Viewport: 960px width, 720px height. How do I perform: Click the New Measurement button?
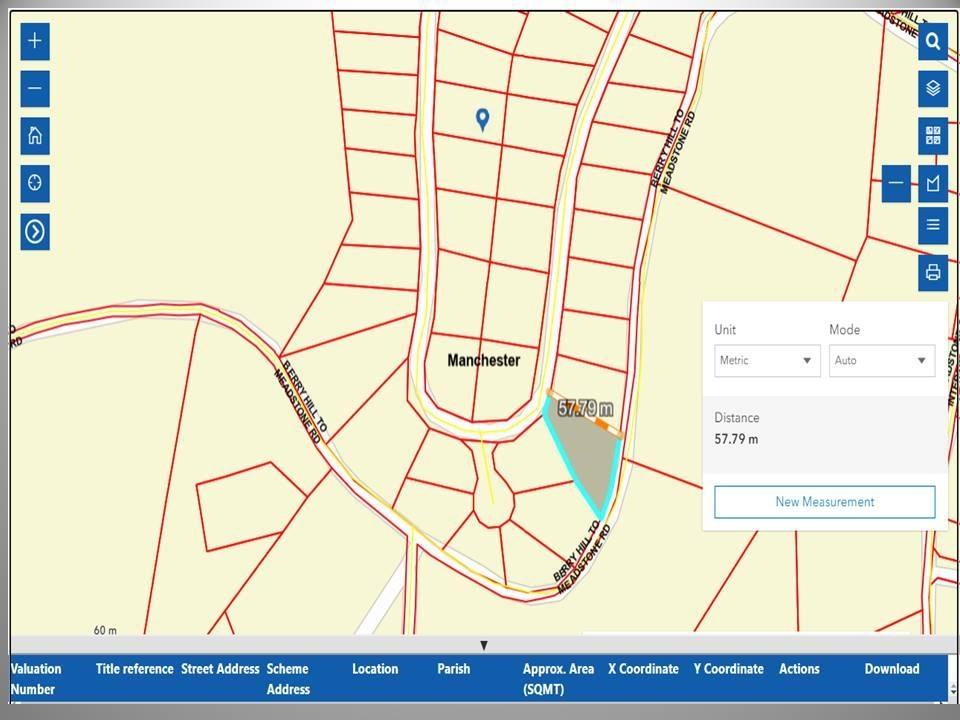click(824, 501)
